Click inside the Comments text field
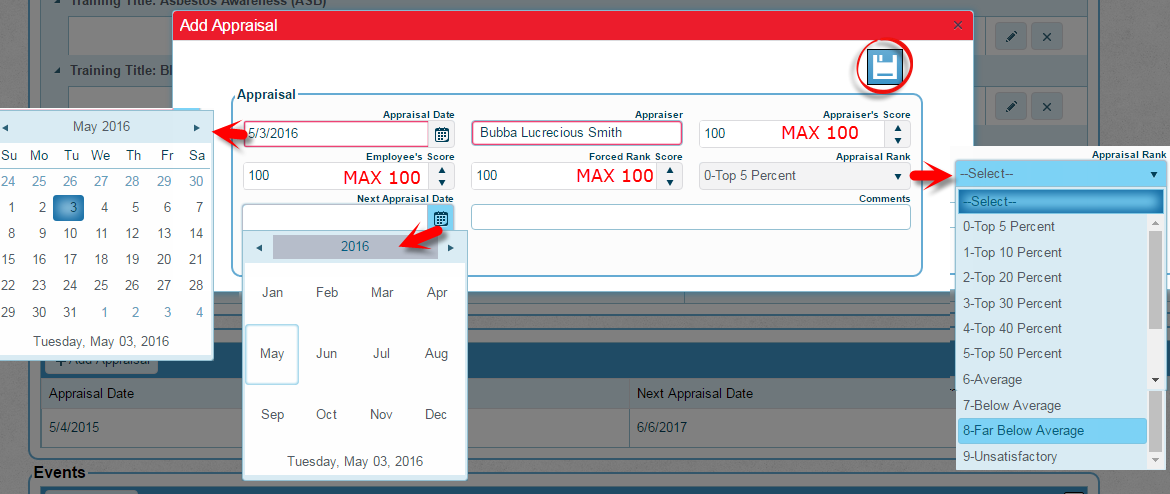Image resolution: width=1170 pixels, height=494 pixels. pyautogui.click(x=690, y=217)
